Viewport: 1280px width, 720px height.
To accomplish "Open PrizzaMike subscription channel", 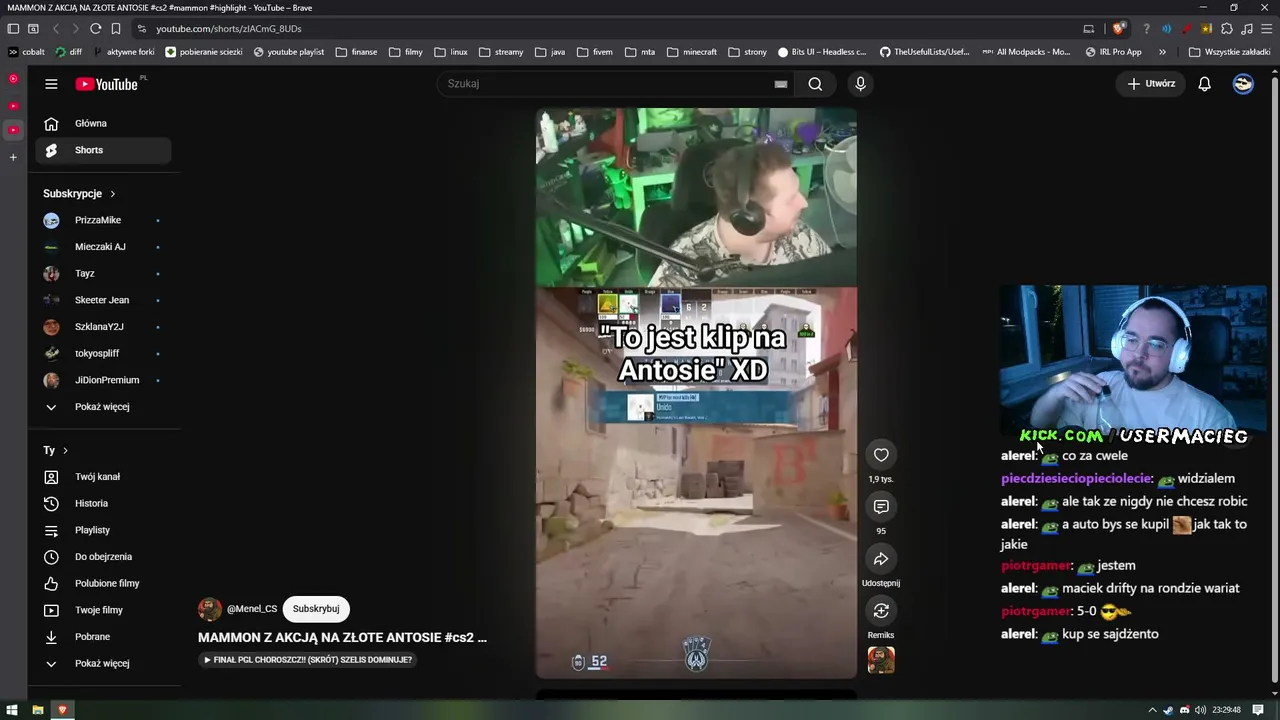I will point(103,220).
